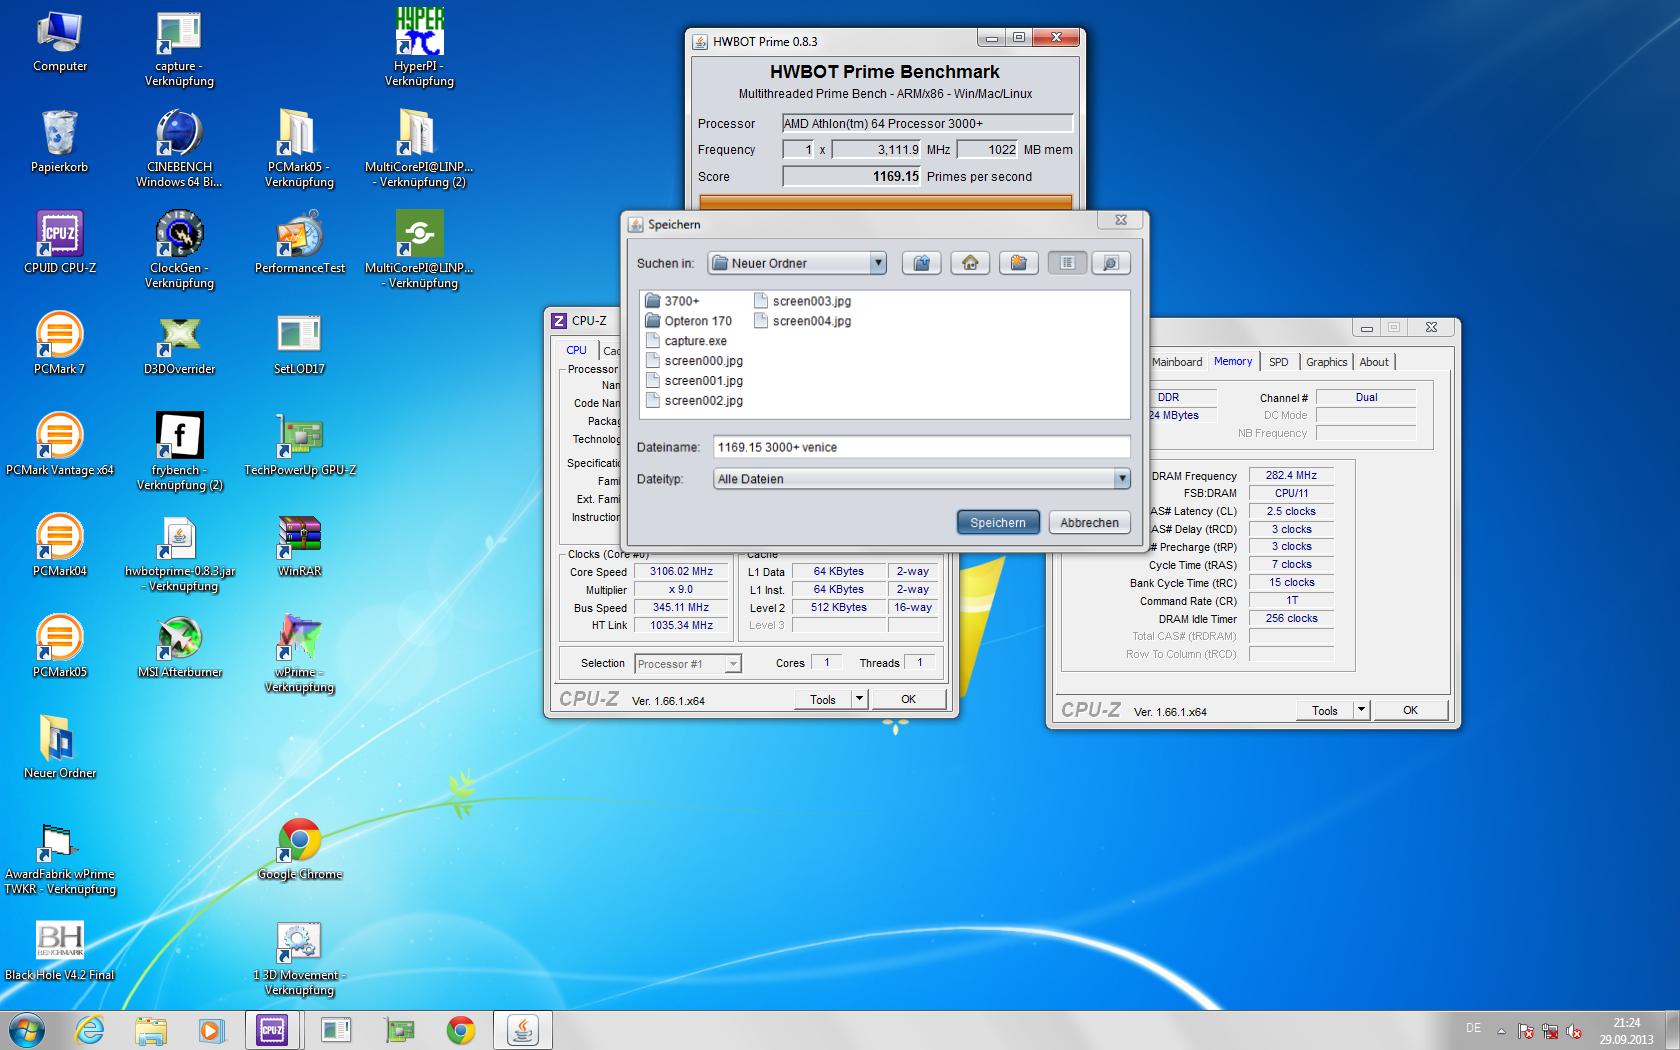Click Tools button in CPU-Z CPU window
Image resolution: width=1680 pixels, height=1050 pixels.
(x=823, y=699)
